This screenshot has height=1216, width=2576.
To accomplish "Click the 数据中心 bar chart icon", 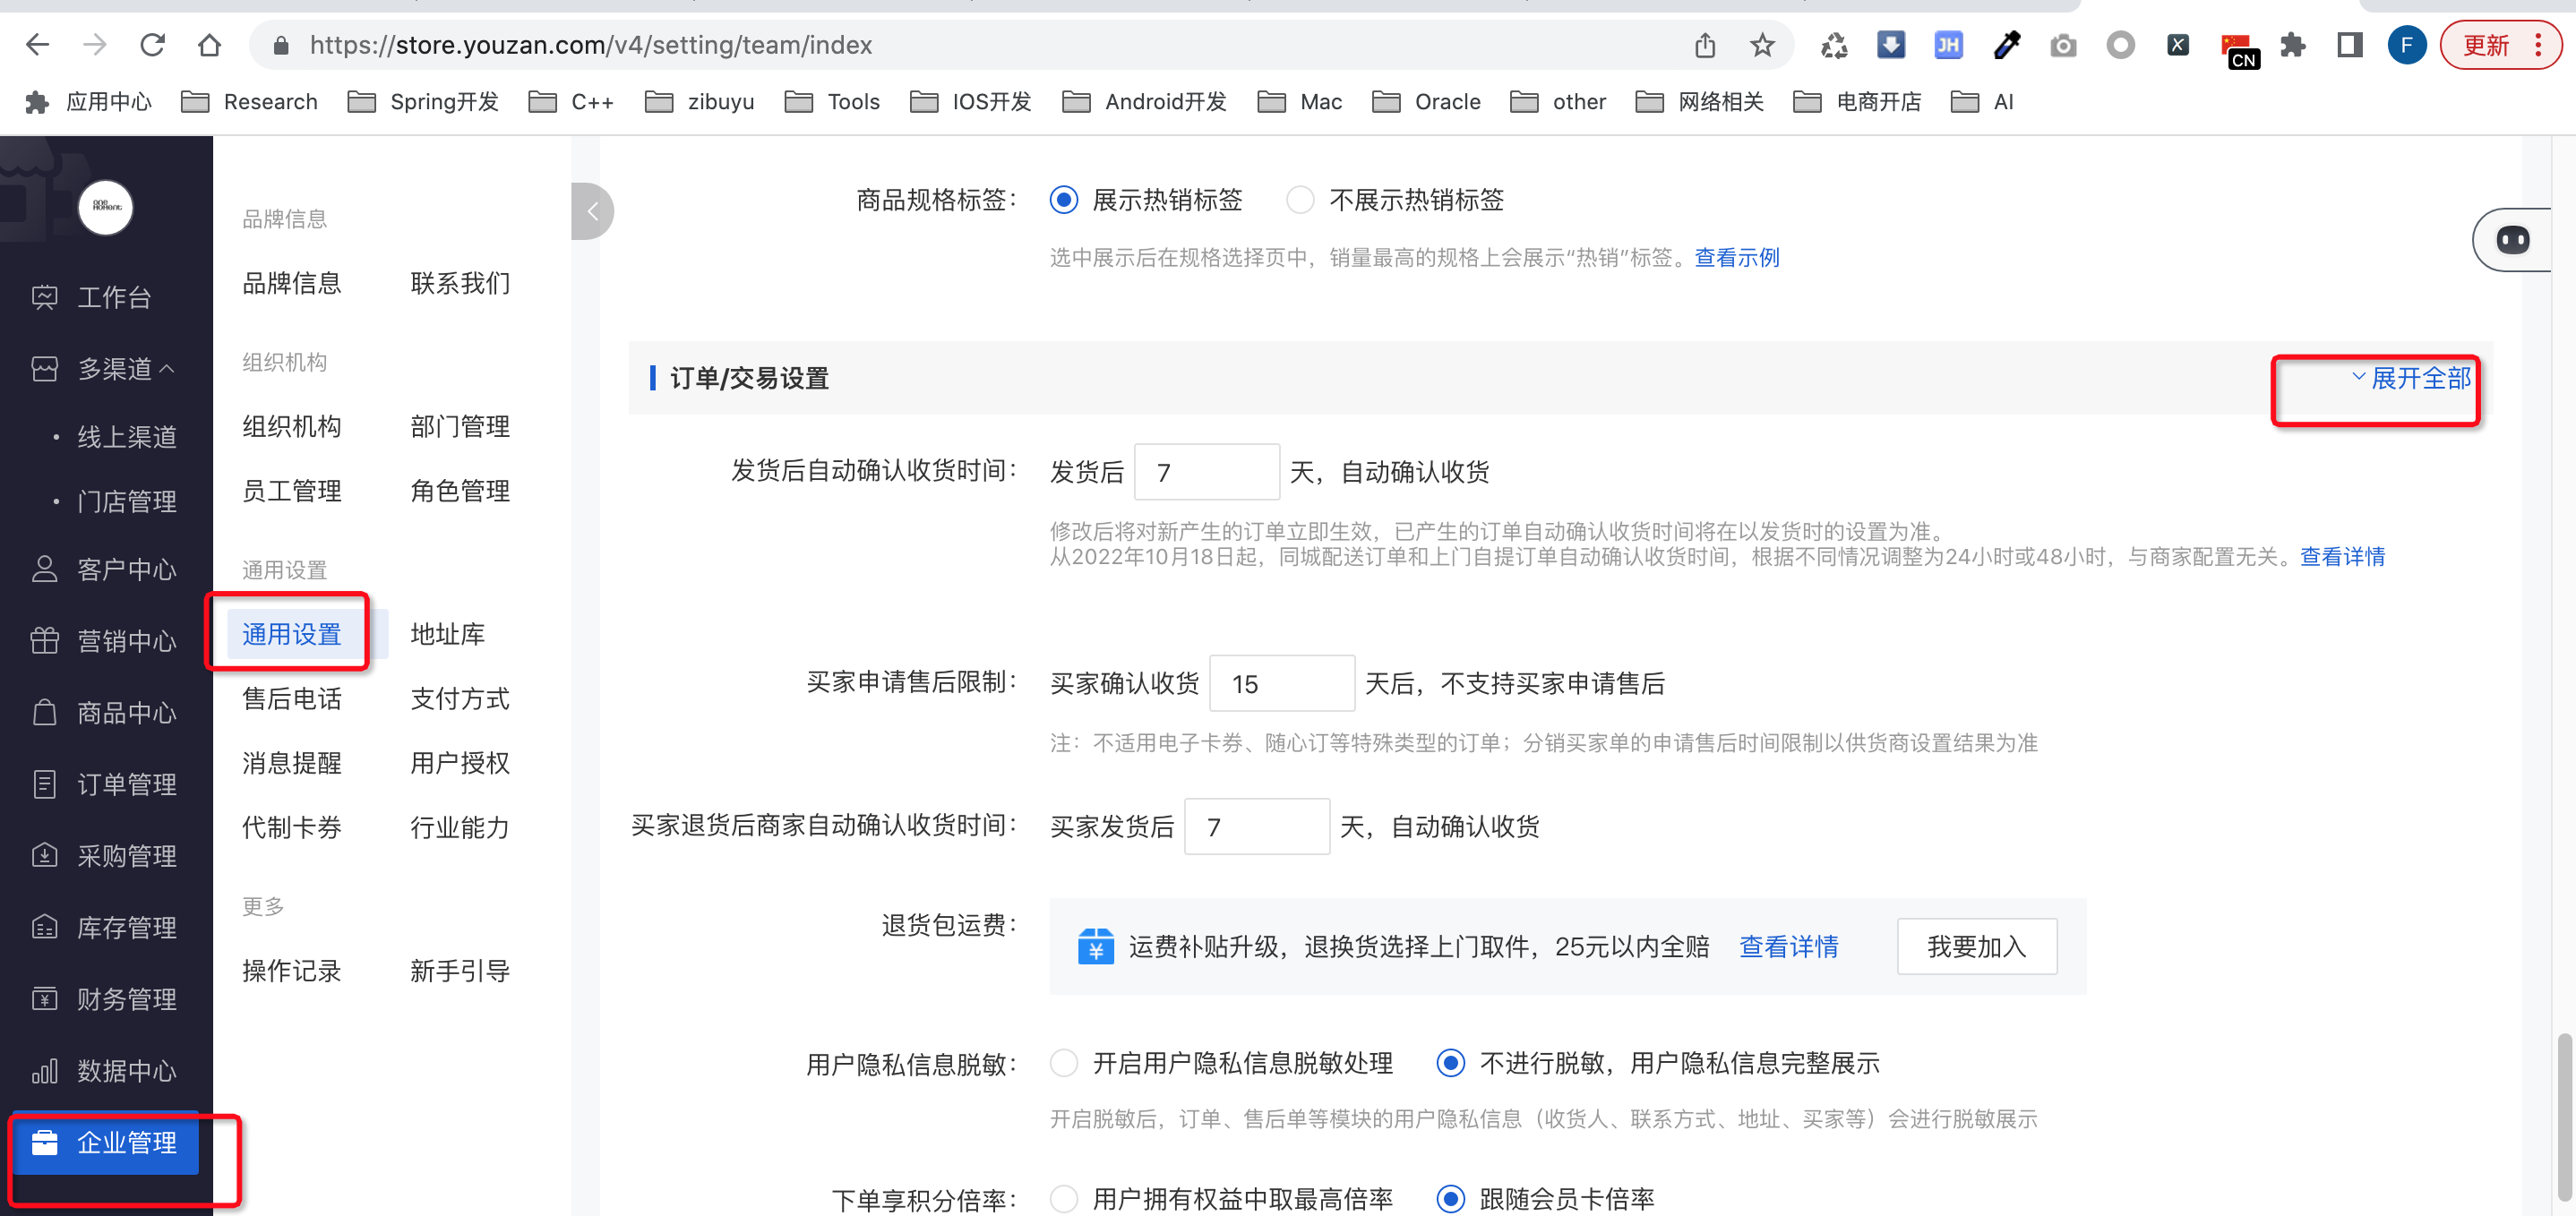I will 44,1071.
